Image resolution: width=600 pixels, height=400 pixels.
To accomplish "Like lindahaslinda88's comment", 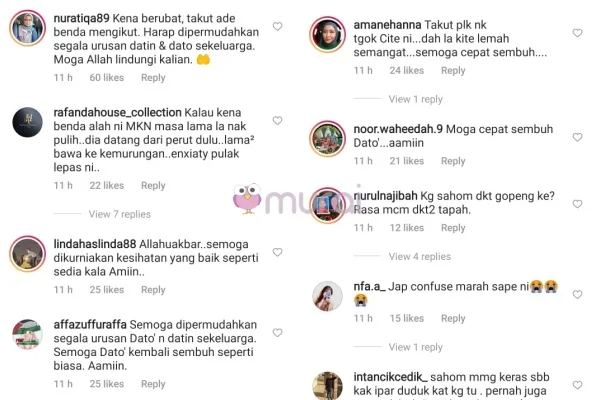I will pos(277,252).
